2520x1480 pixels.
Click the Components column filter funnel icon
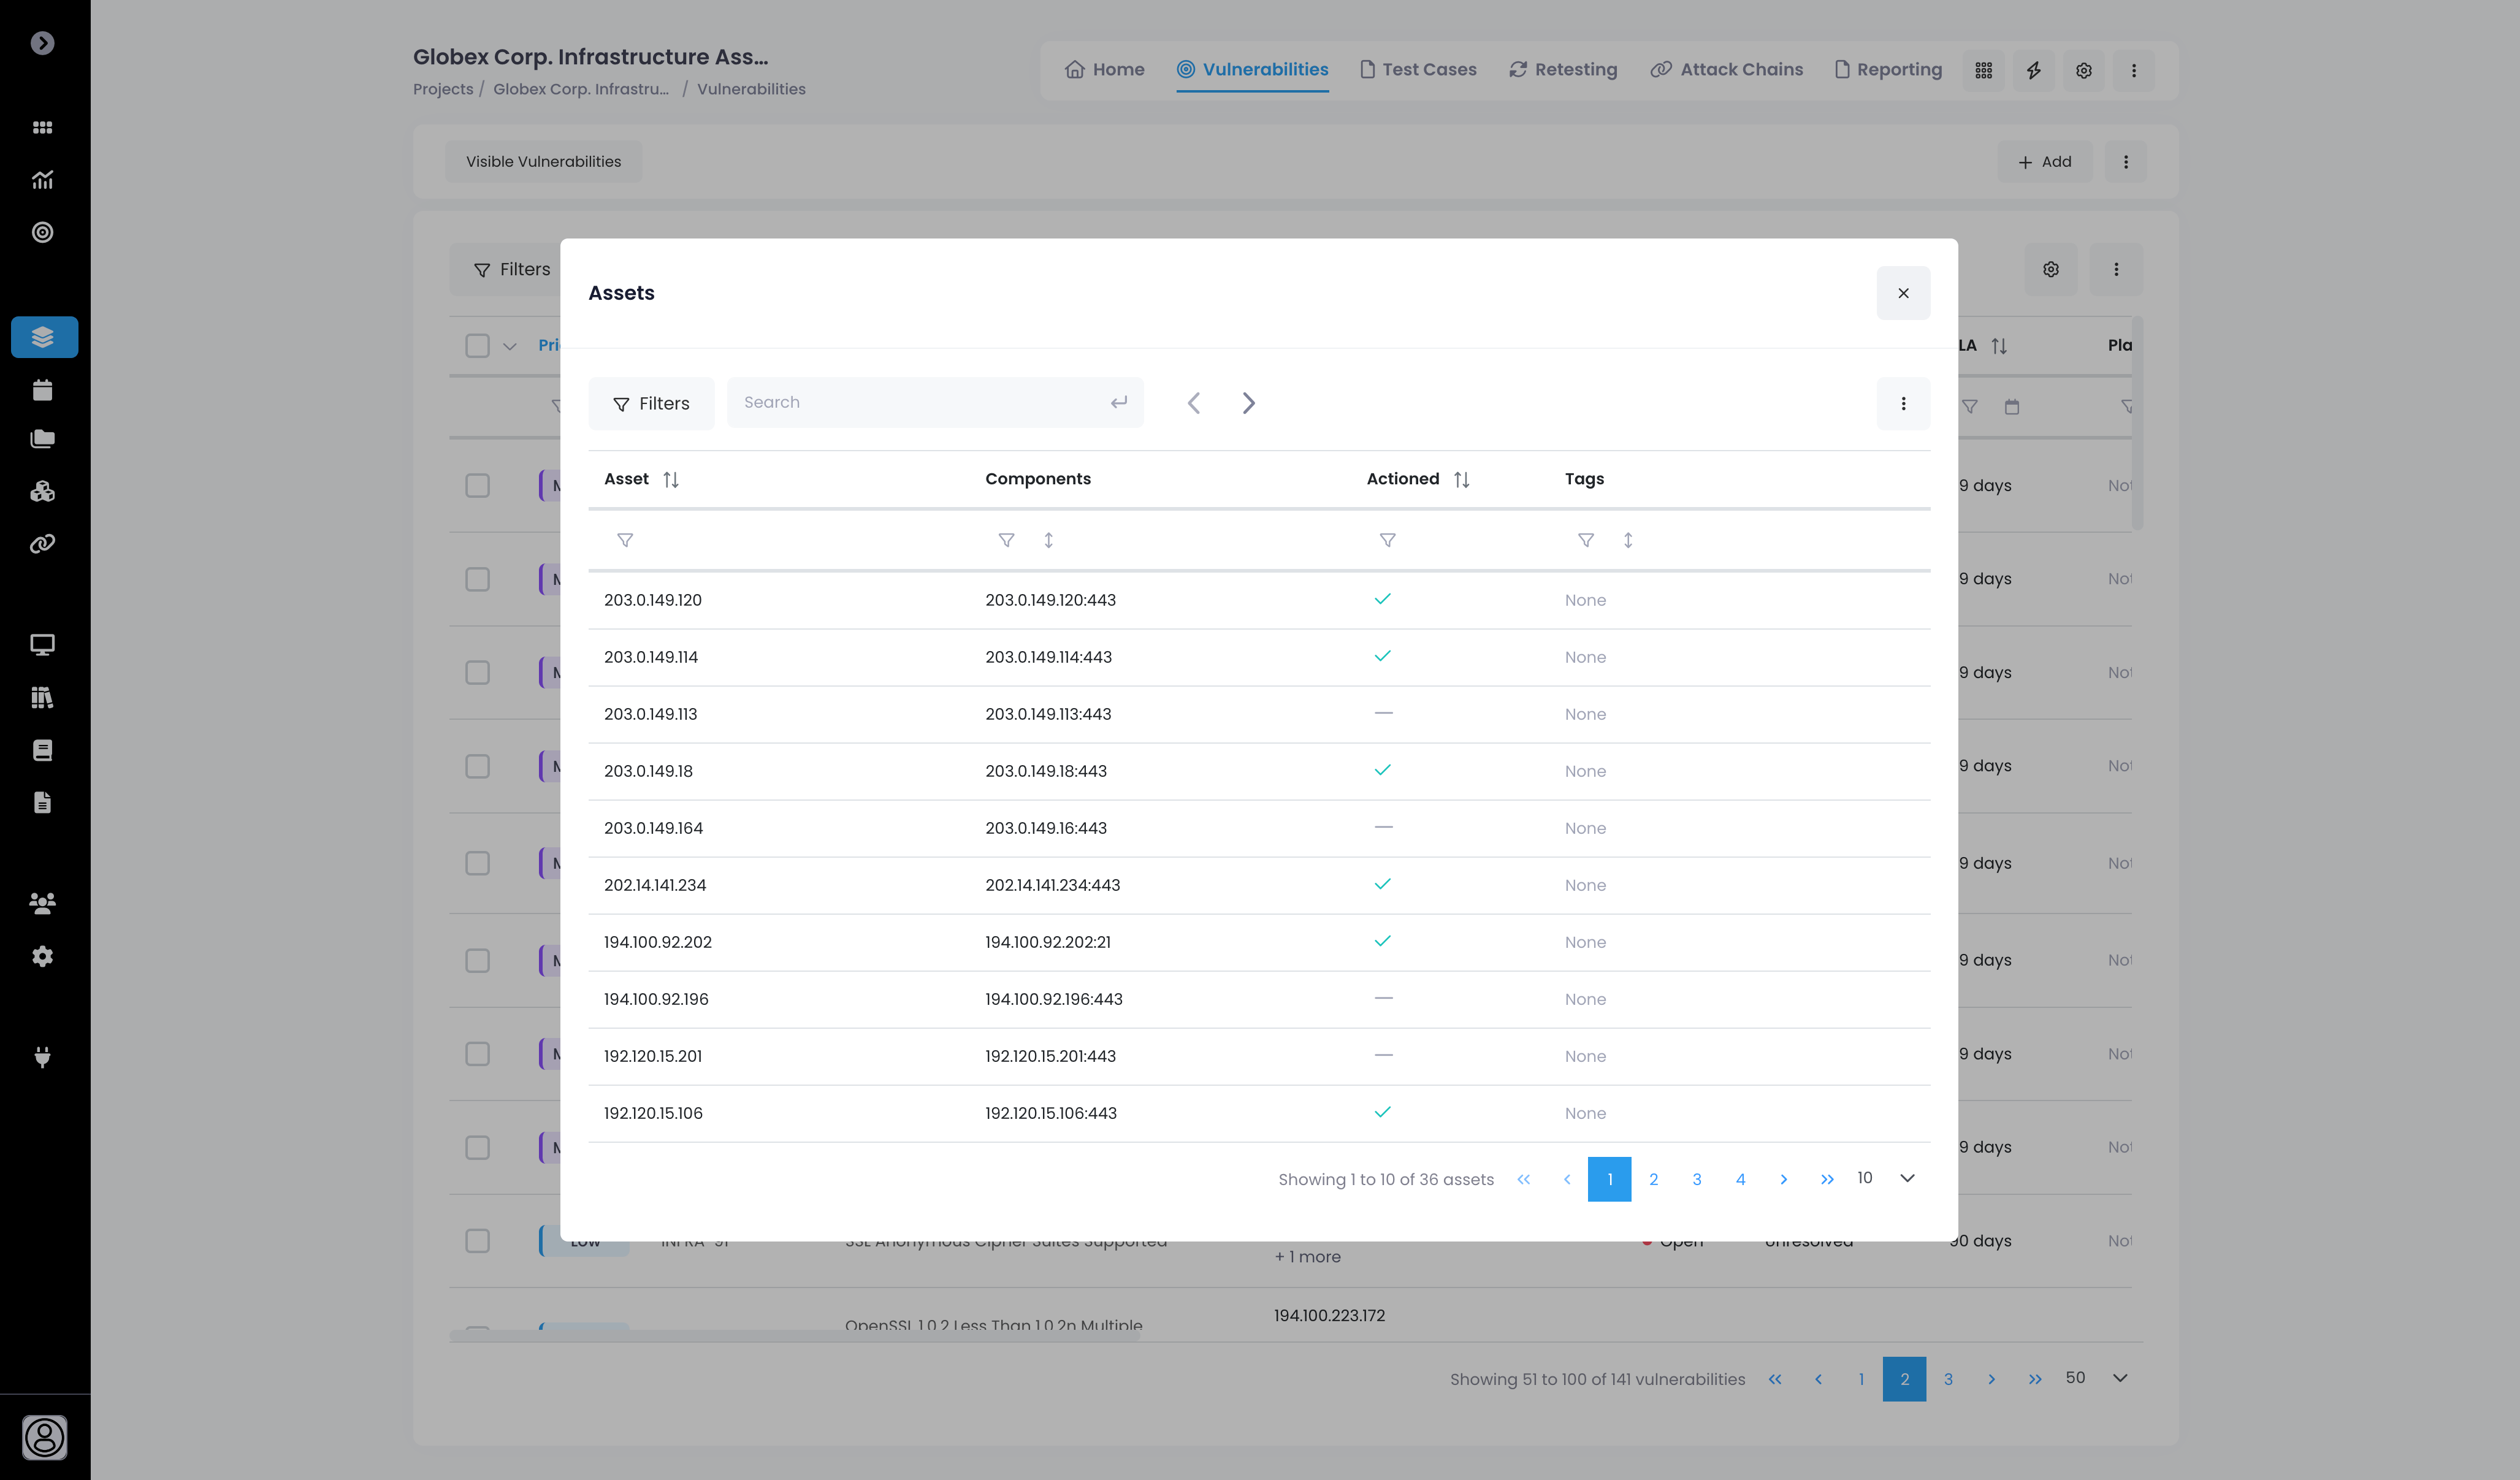click(1006, 540)
